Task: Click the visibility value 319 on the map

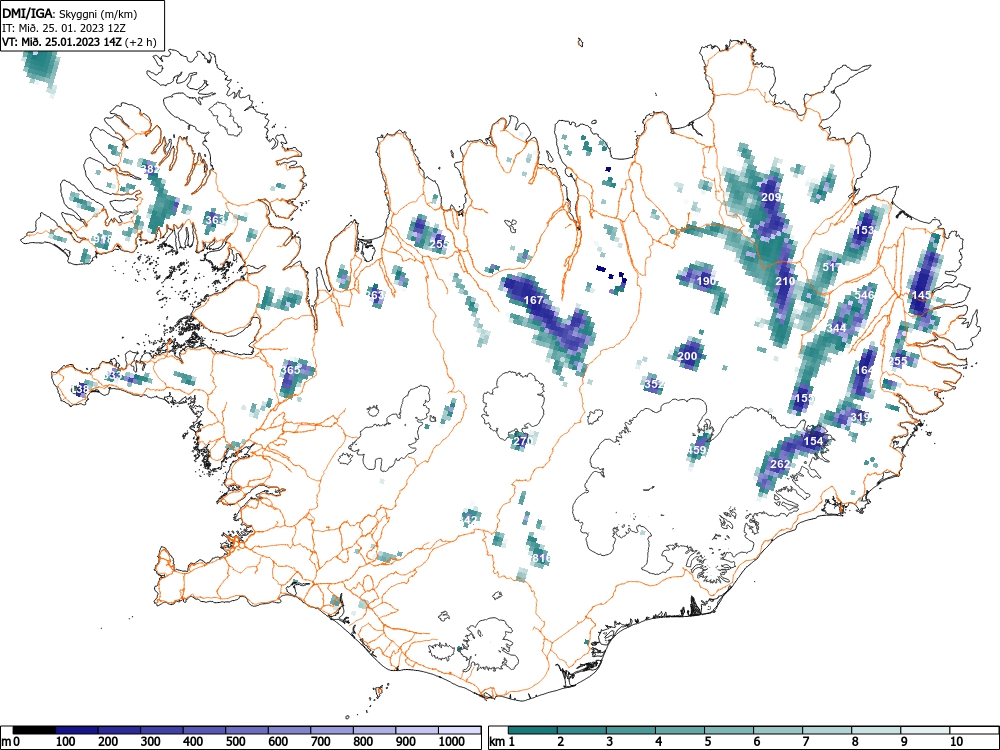Action: coord(860,417)
